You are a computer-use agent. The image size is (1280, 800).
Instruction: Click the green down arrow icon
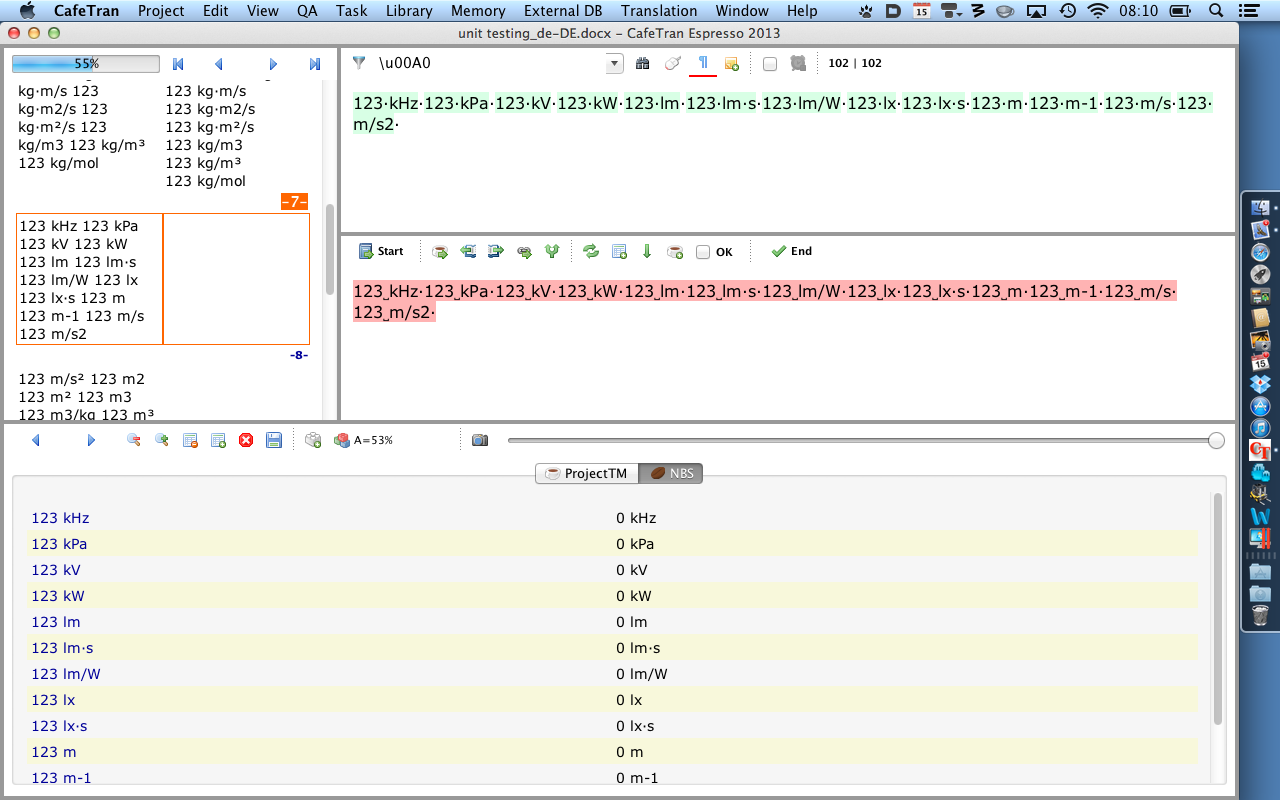point(647,252)
